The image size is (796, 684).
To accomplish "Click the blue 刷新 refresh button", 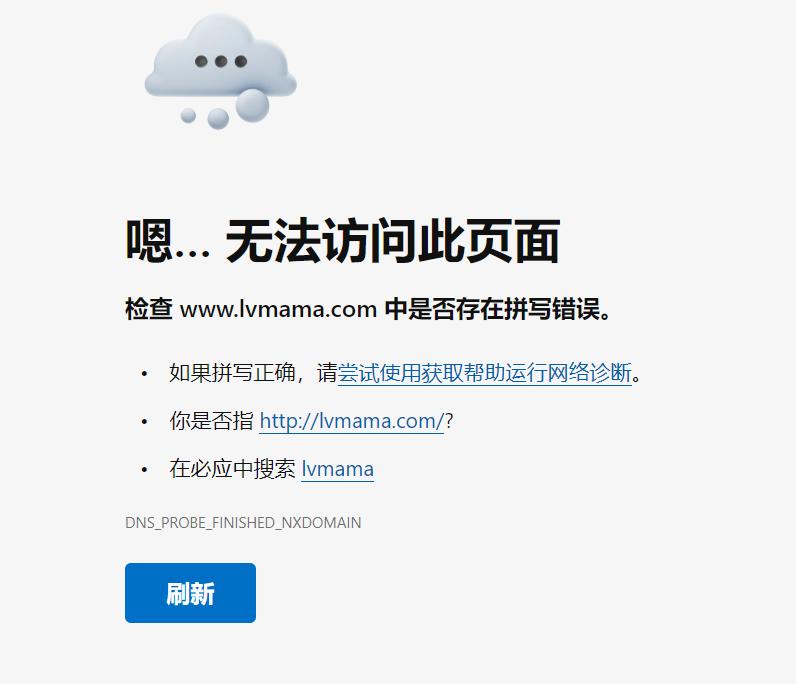I will (x=190, y=593).
